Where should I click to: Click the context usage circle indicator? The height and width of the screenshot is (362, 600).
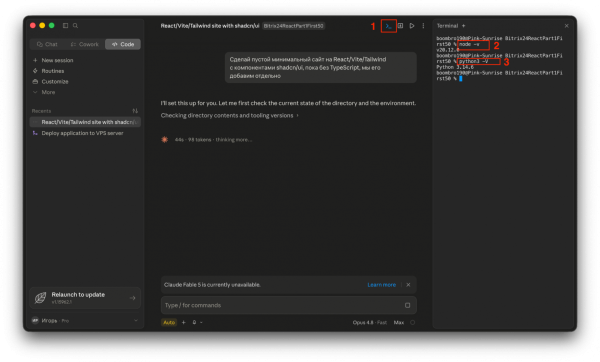coord(412,323)
